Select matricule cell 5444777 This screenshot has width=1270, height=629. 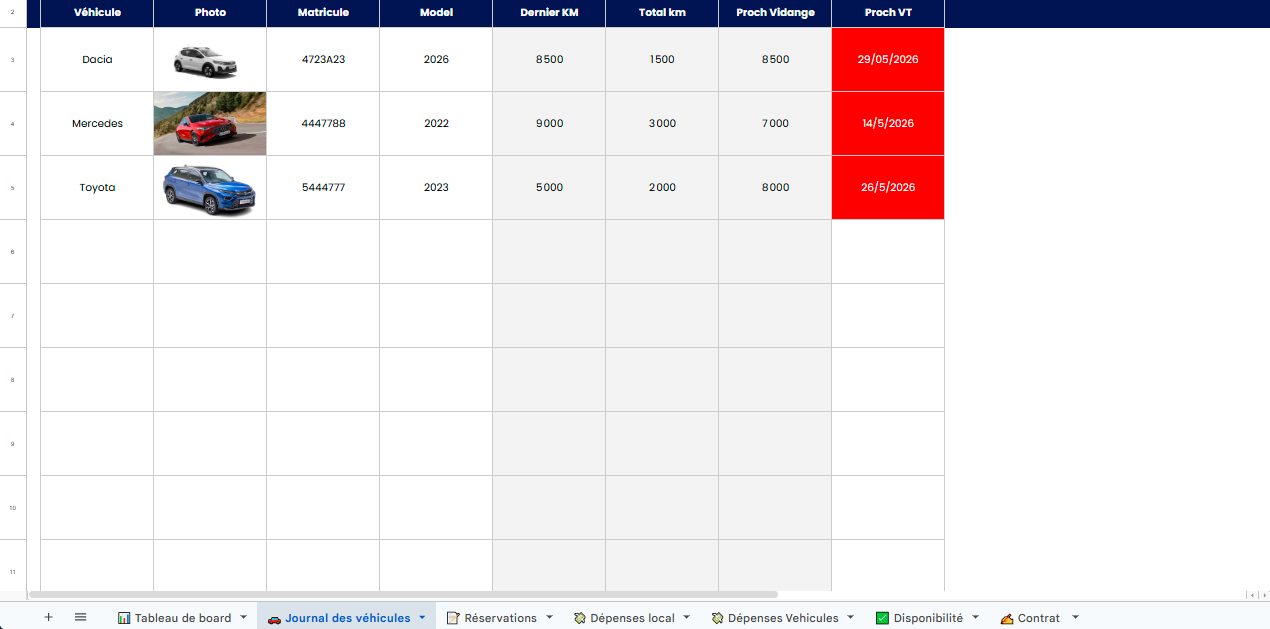[x=323, y=188]
